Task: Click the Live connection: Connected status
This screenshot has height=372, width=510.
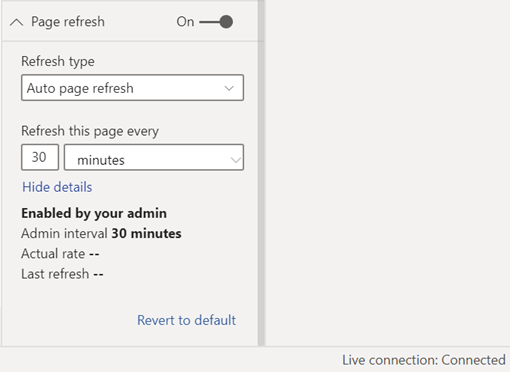Action: [x=424, y=360]
